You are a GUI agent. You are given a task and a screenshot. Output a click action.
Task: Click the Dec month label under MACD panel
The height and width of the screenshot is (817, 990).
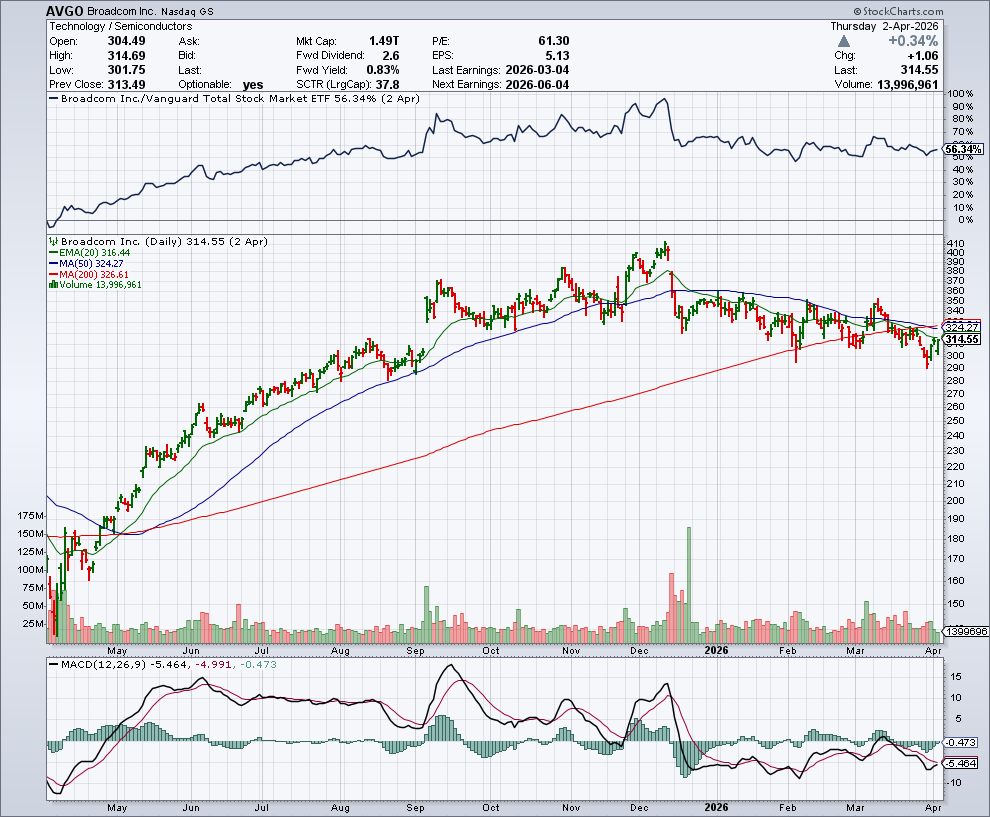click(640, 808)
